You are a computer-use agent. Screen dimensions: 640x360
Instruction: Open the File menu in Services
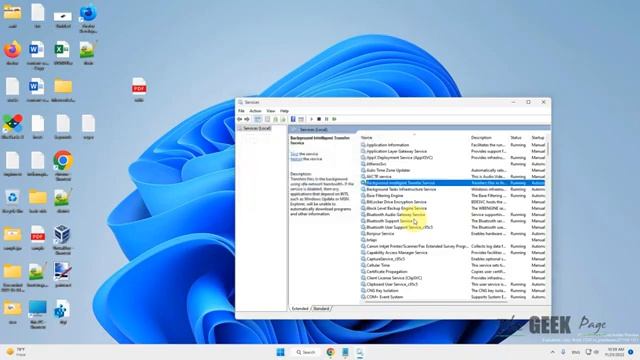click(x=241, y=111)
